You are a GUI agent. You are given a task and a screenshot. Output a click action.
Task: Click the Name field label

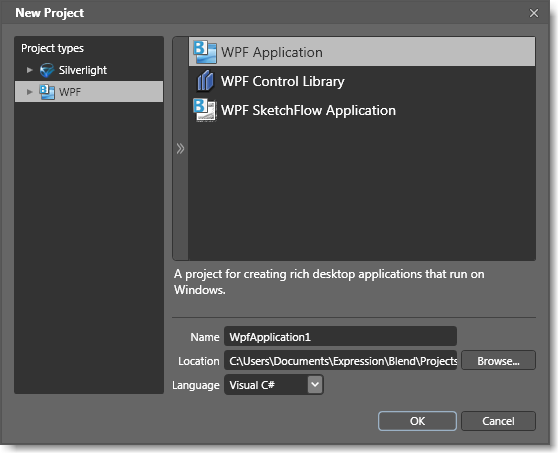pyautogui.click(x=205, y=337)
